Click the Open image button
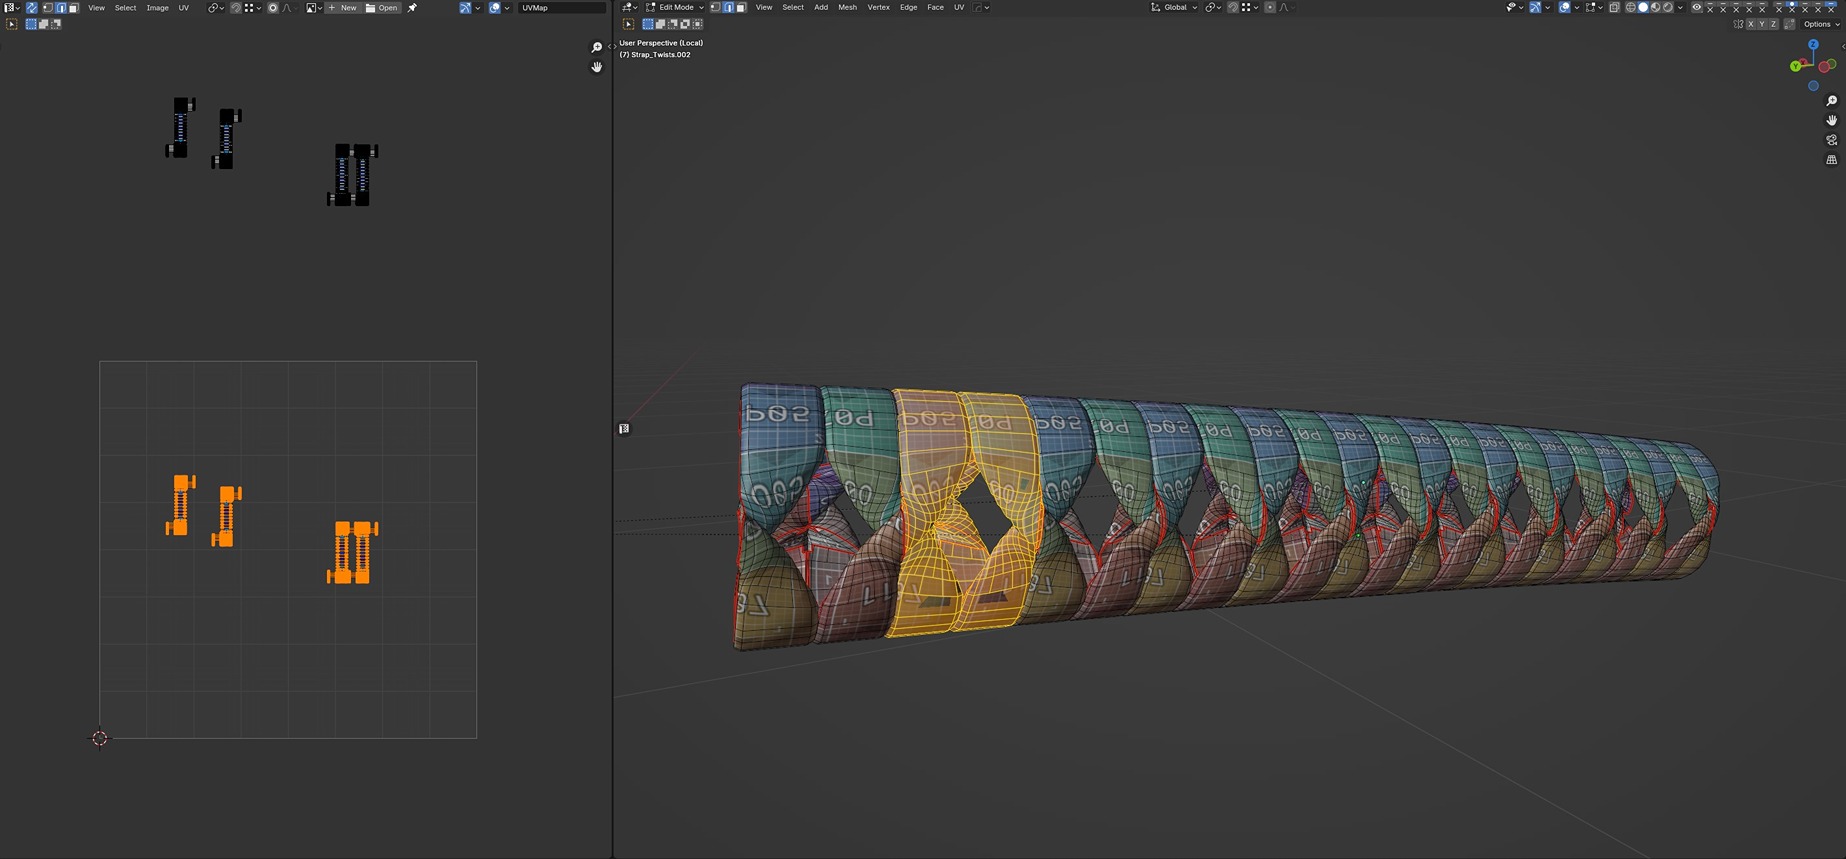The height and width of the screenshot is (859, 1846). pos(382,8)
